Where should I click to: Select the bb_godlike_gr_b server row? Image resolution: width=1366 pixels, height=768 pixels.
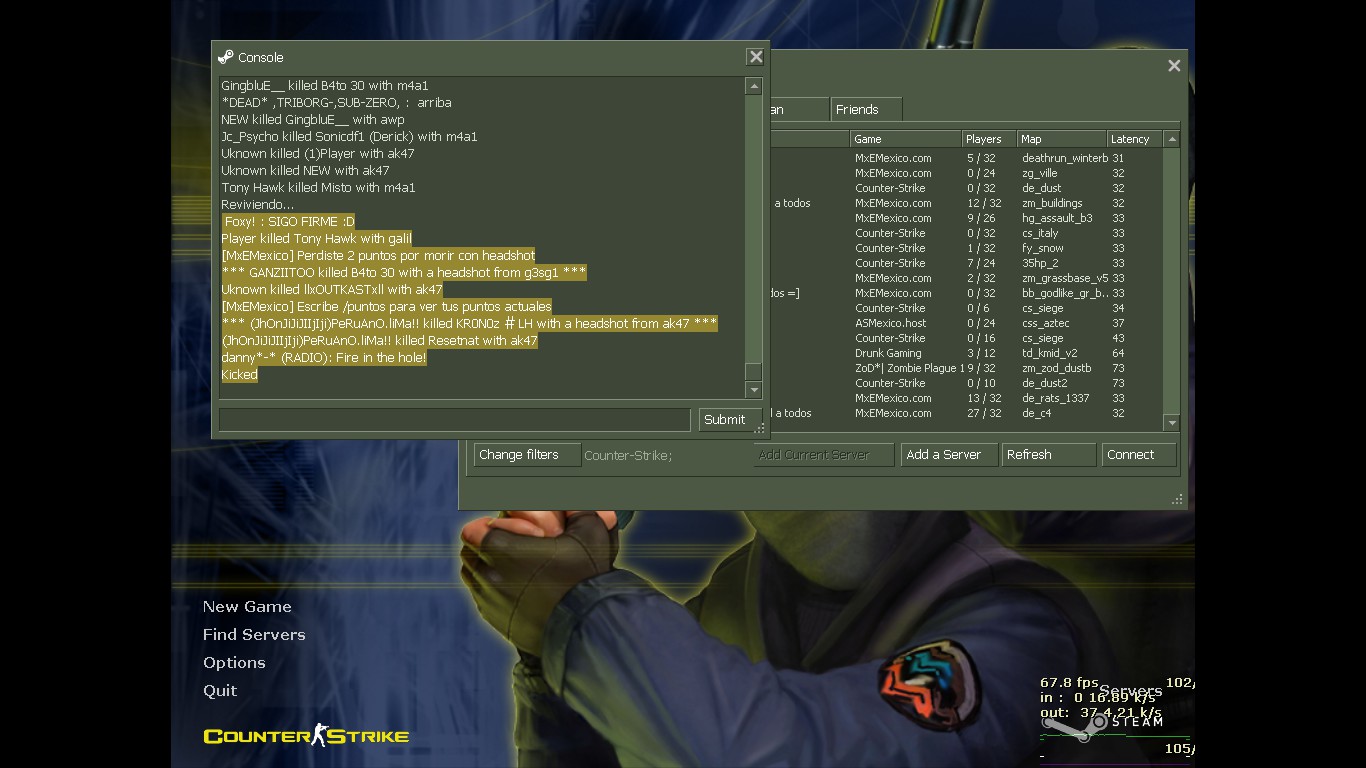[x=965, y=293]
